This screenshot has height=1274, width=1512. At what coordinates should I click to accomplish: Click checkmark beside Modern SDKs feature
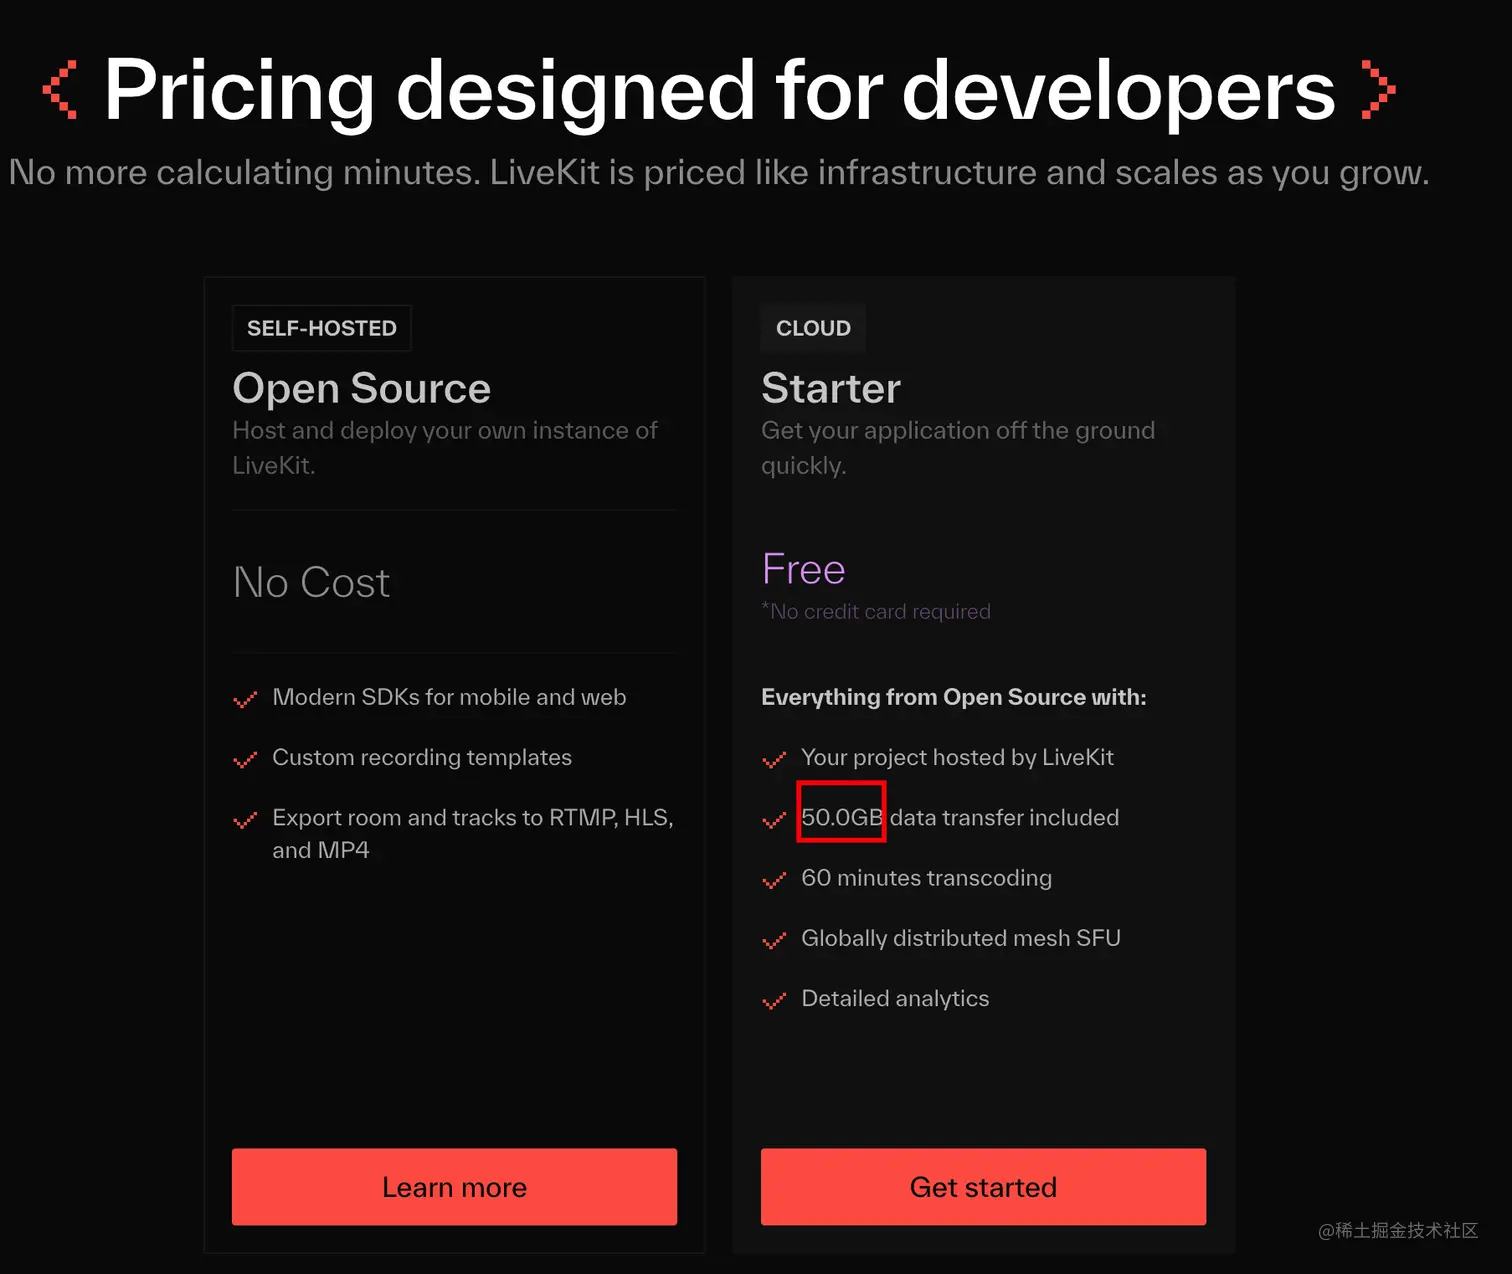pos(245,700)
